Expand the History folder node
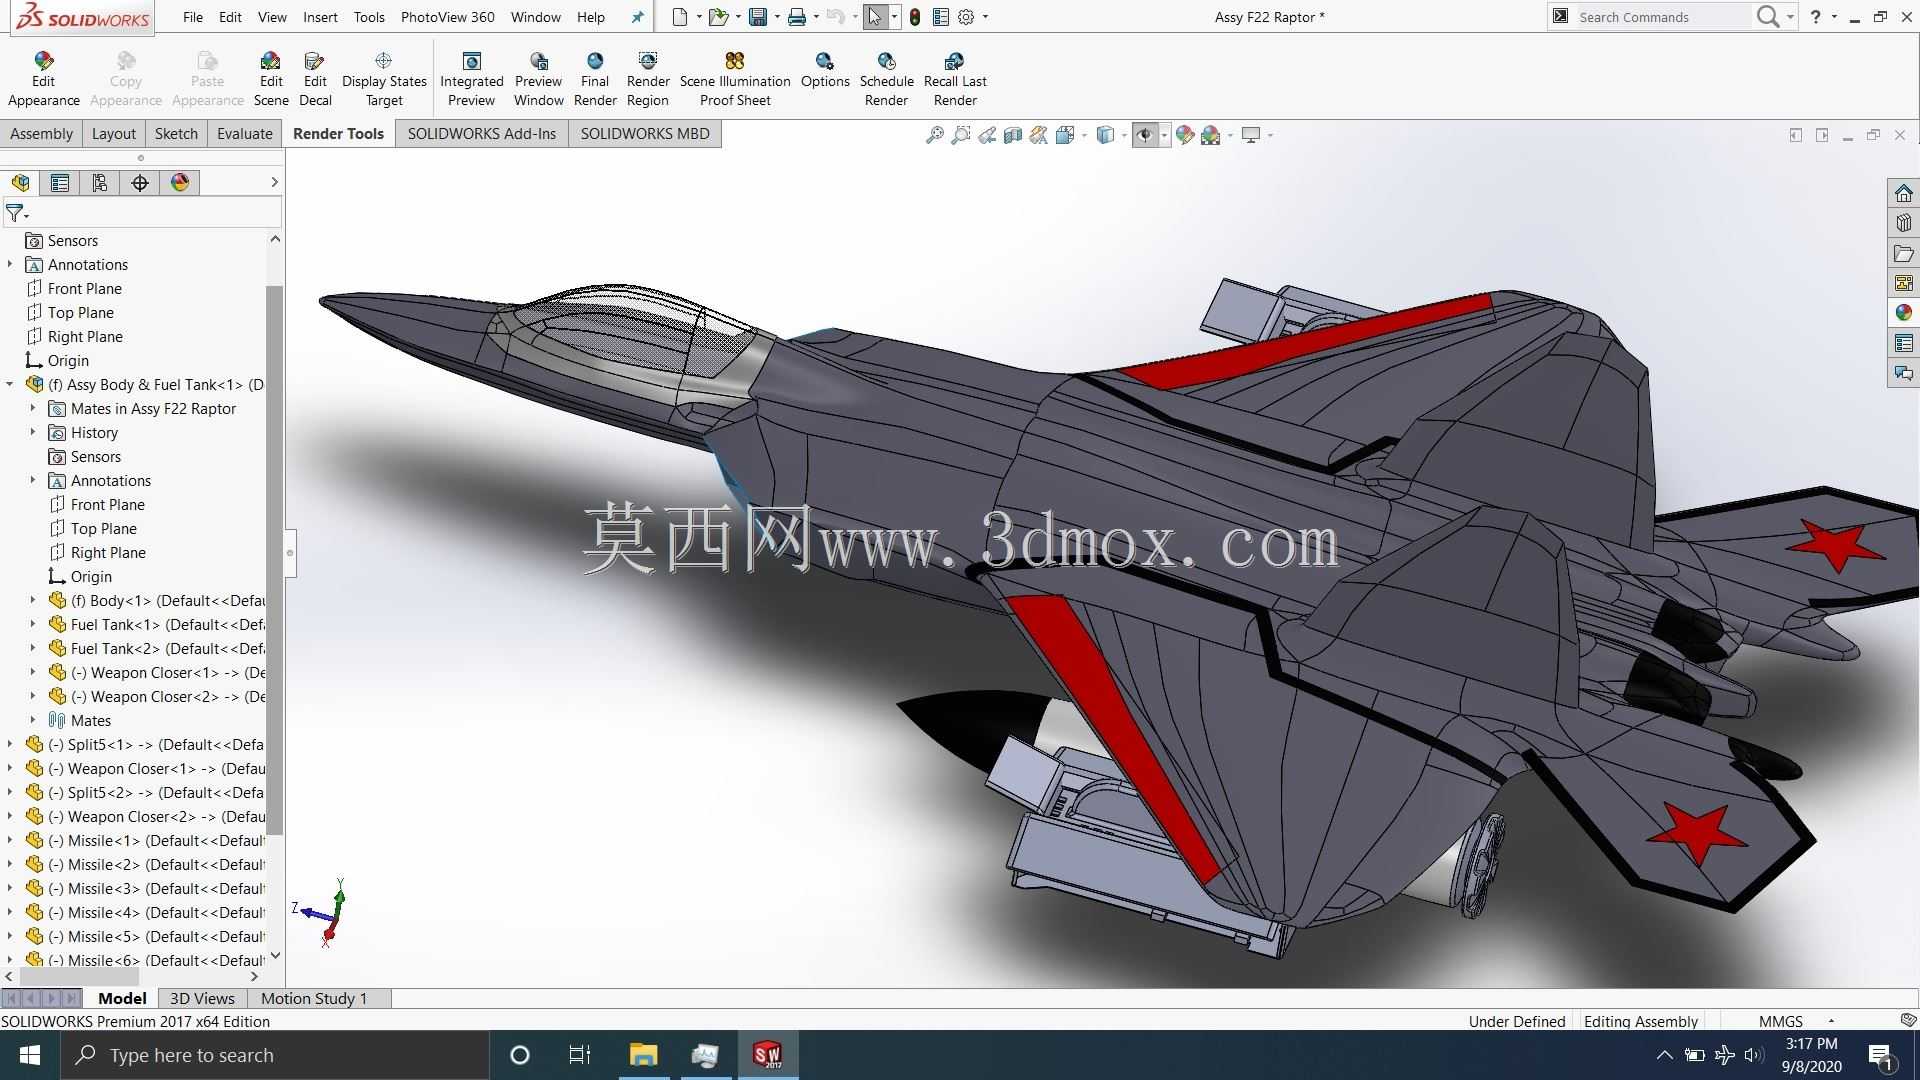 pyautogui.click(x=33, y=432)
